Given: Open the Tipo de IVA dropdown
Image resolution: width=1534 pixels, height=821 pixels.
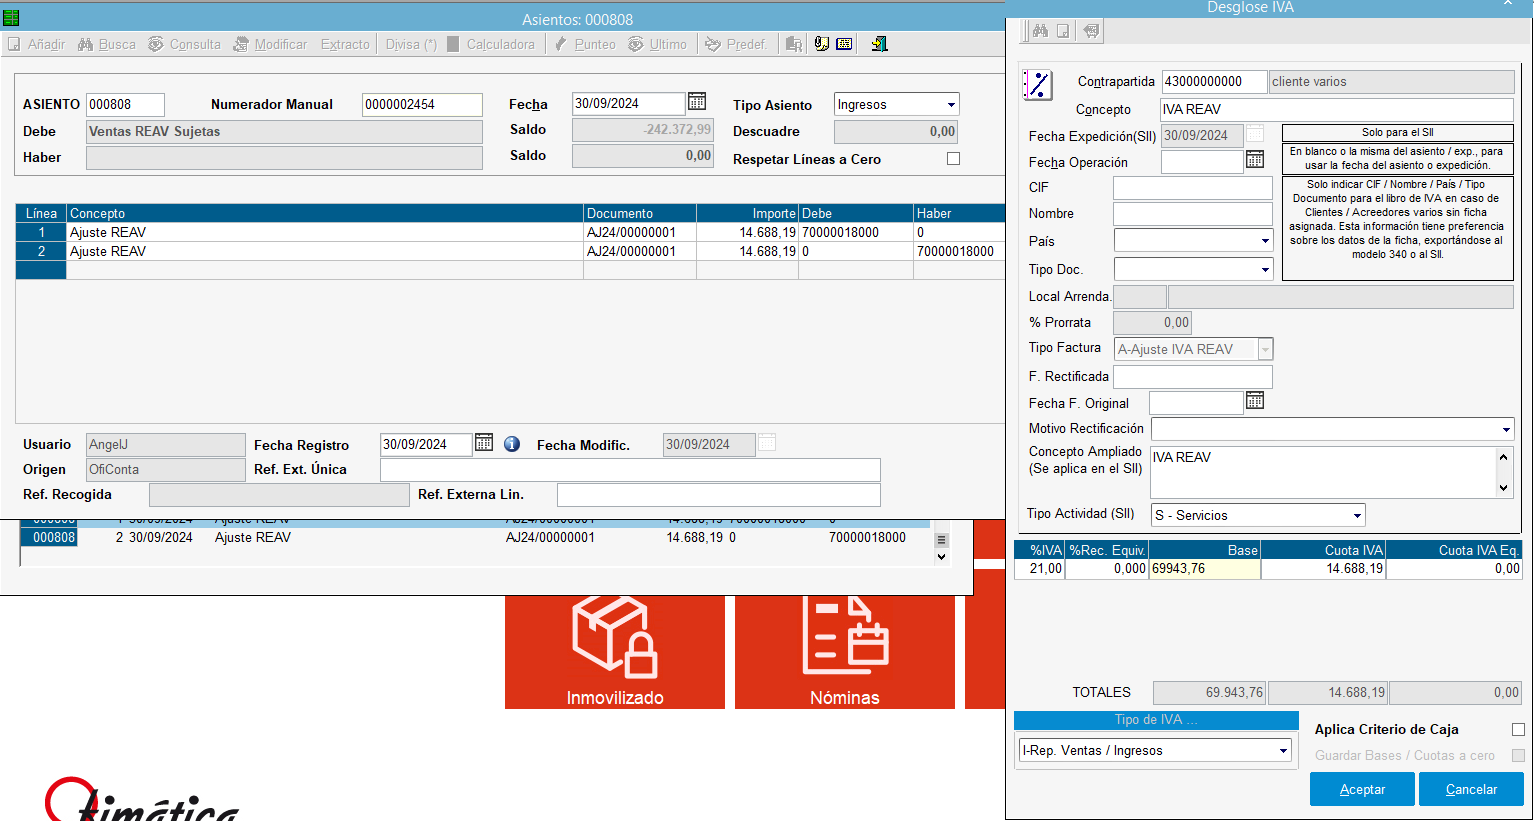Looking at the screenshot, I should (x=1283, y=751).
